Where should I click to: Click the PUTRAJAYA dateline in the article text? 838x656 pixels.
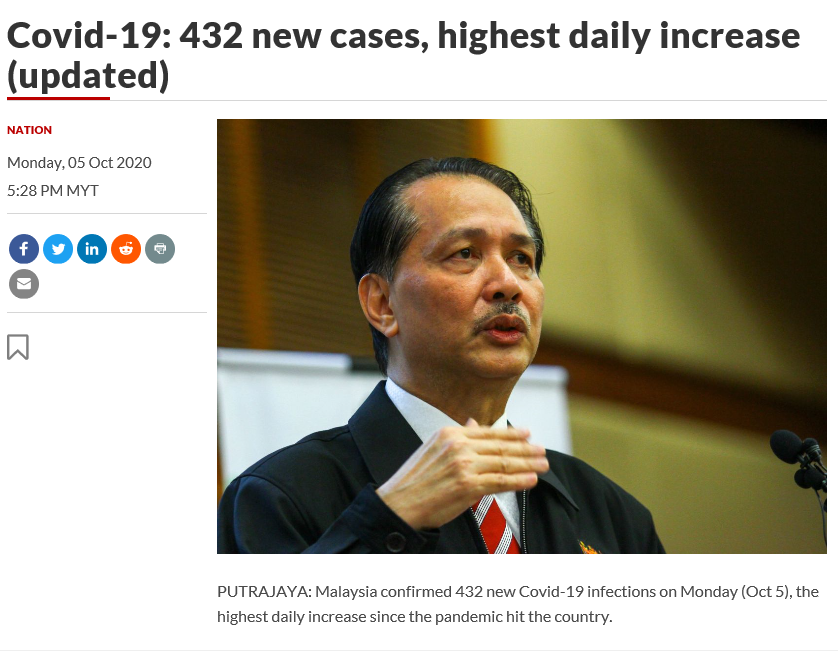coord(264,592)
